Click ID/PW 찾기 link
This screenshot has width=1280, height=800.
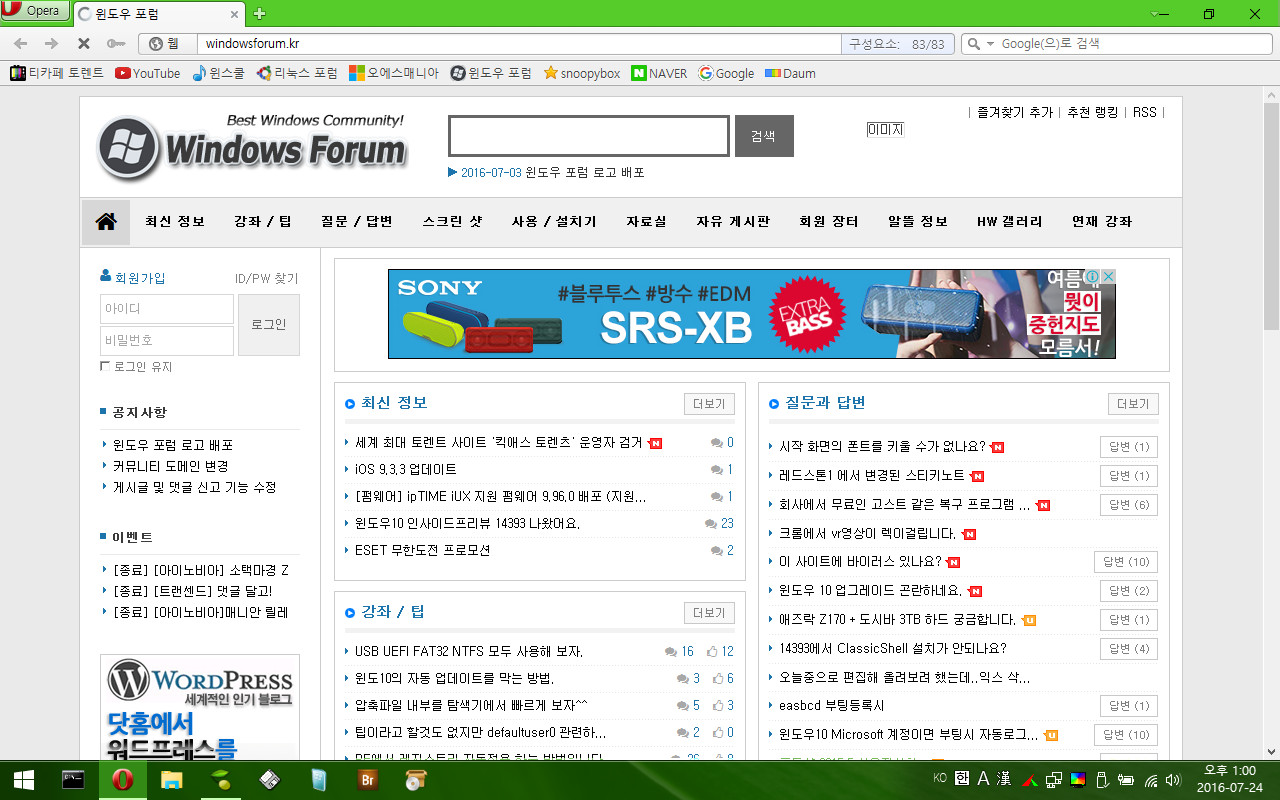(x=266, y=279)
